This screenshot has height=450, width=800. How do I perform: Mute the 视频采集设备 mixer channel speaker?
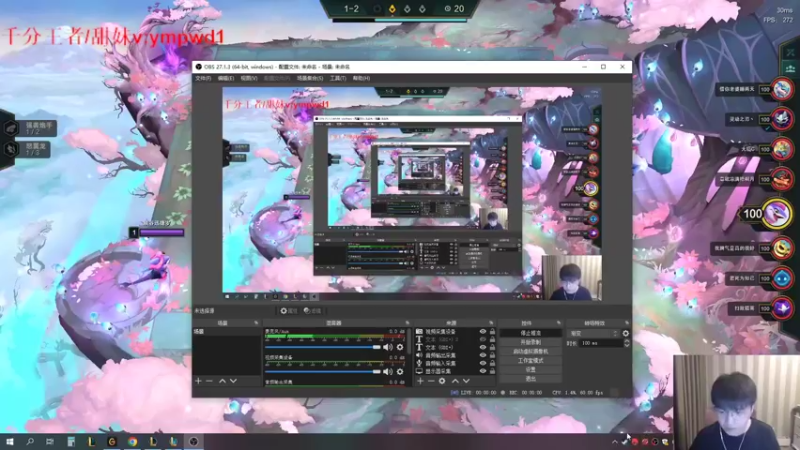click(388, 372)
